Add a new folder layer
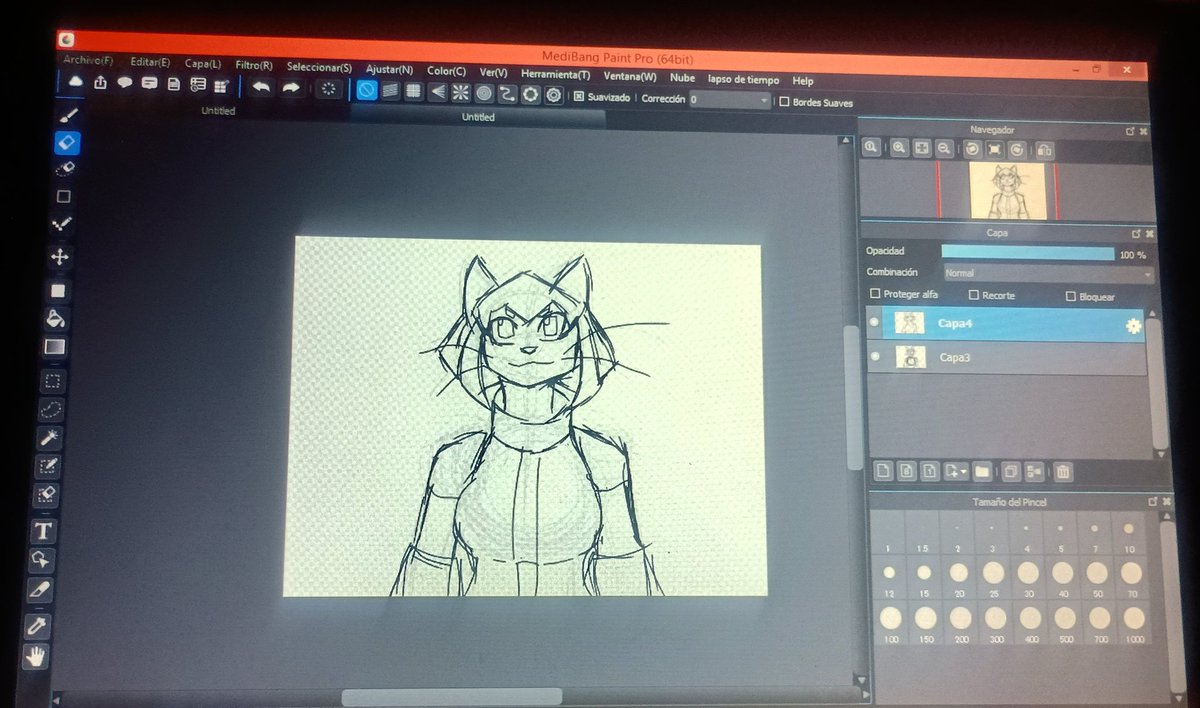The width and height of the screenshot is (1200, 708). tap(982, 471)
